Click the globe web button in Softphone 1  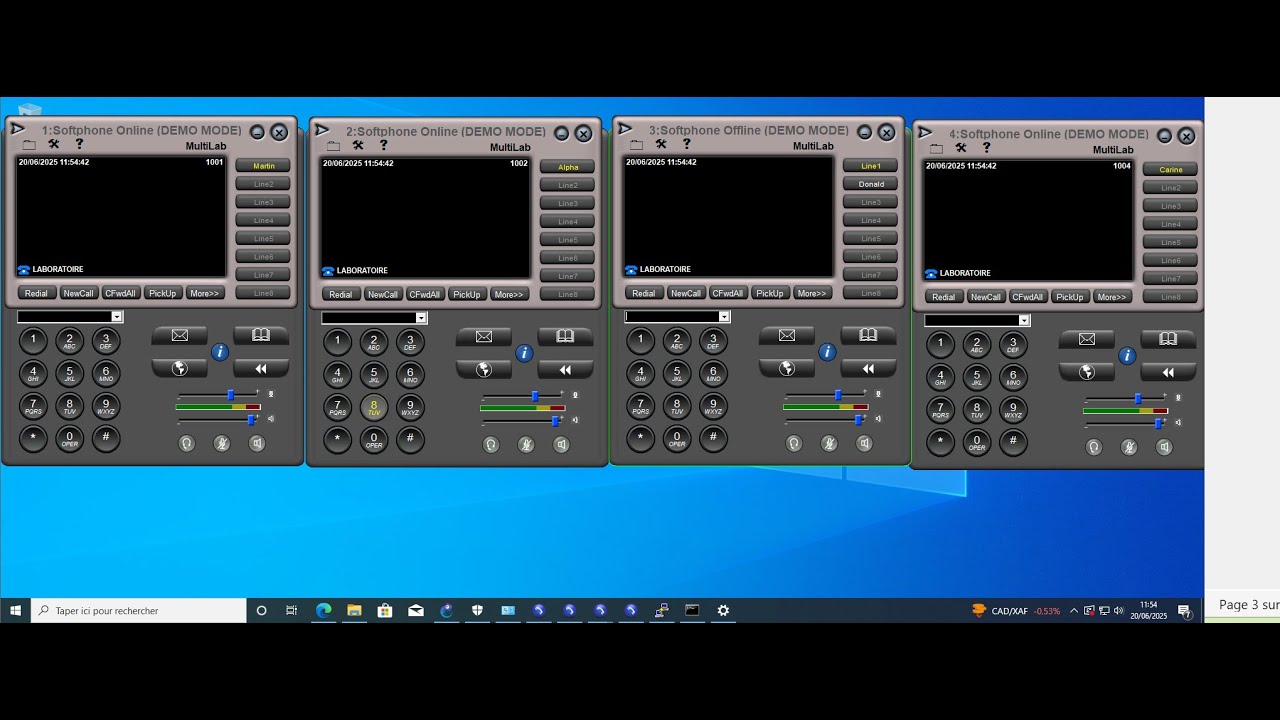[x=180, y=368]
